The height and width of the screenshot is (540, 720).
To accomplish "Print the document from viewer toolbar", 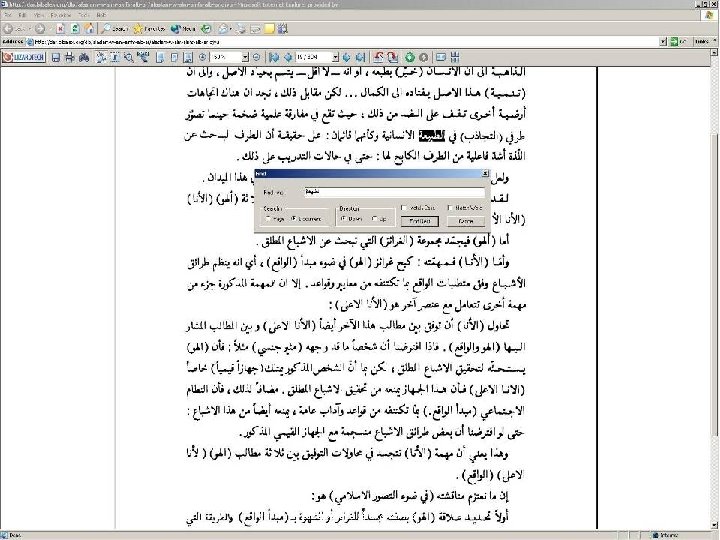I will [x=70, y=57].
